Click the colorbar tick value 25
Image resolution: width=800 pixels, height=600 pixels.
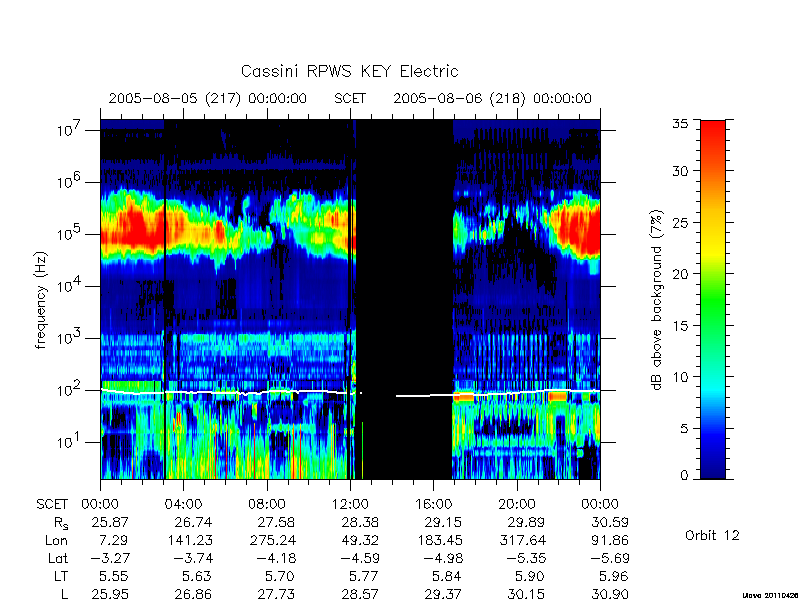pos(683,222)
